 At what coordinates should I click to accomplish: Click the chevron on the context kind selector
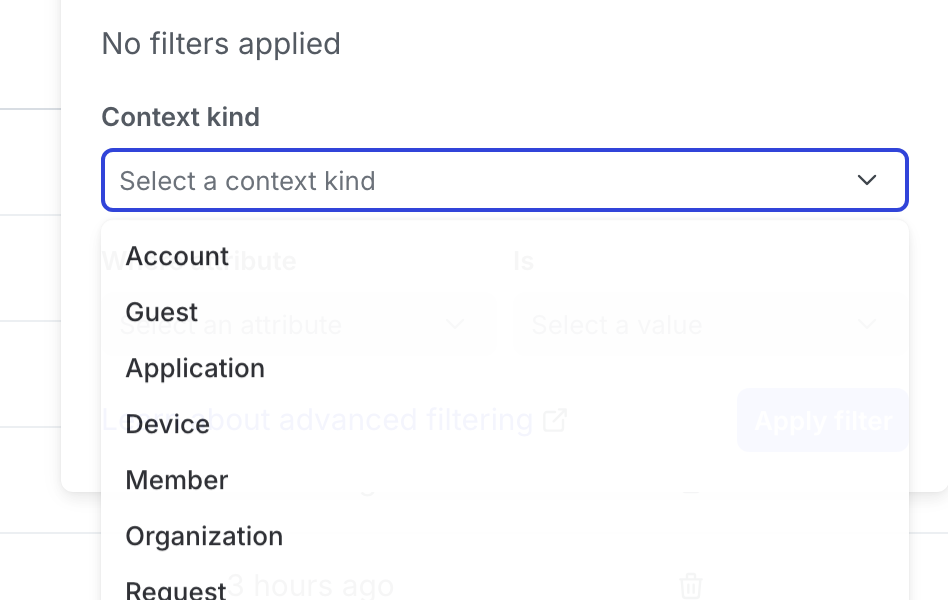coord(866,180)
